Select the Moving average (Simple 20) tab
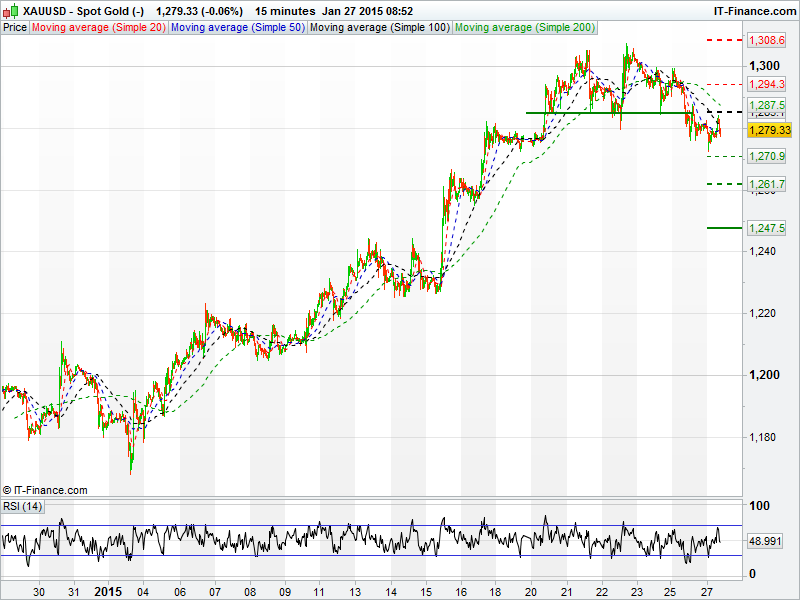The height and width of the screenshot is (600, 800). 99,27
